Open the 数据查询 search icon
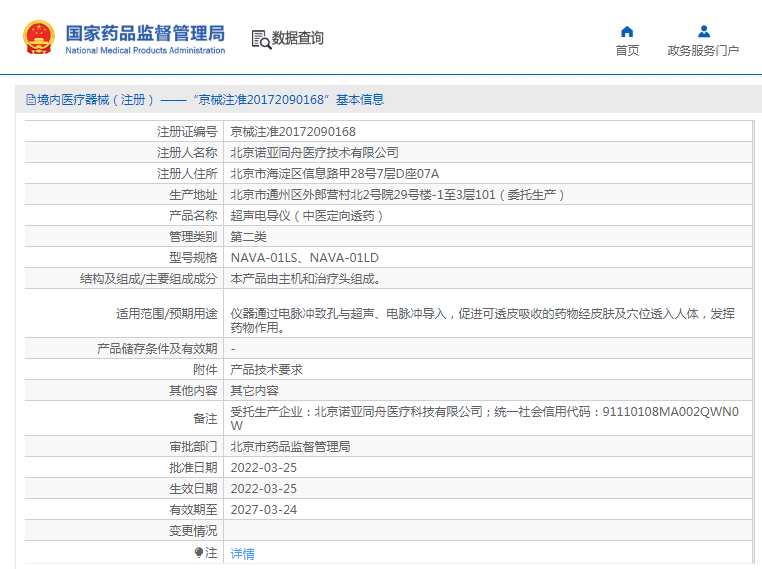This screenshot has width=762, height=569. click(x=261, y=39)
